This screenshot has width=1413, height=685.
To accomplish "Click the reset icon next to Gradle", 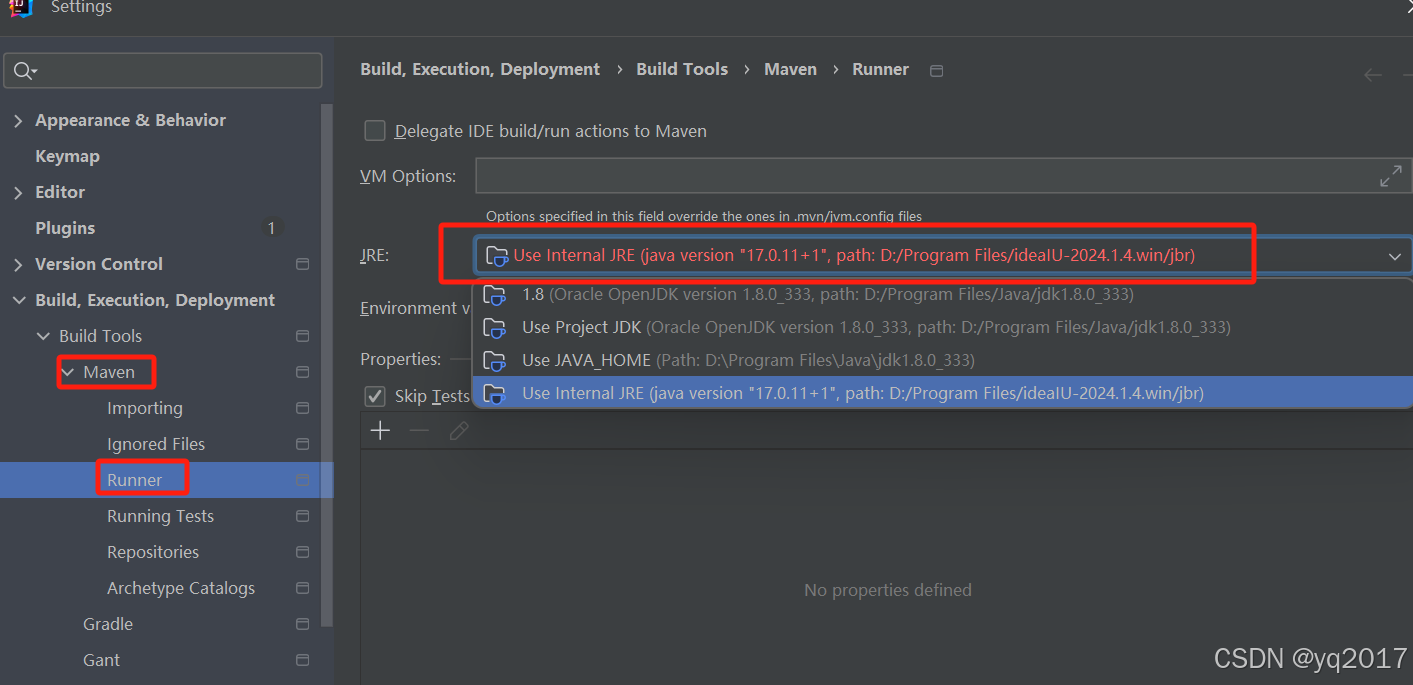I will click(302, 623).
